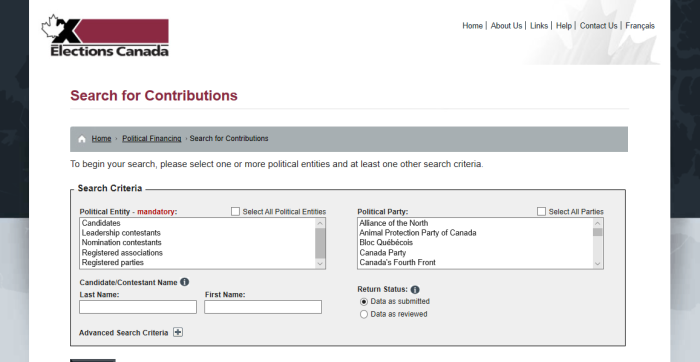The height and width of the screenshot is (362, 700).
Task: Open the Return Status info icon
Action: (x=415, y=290)
